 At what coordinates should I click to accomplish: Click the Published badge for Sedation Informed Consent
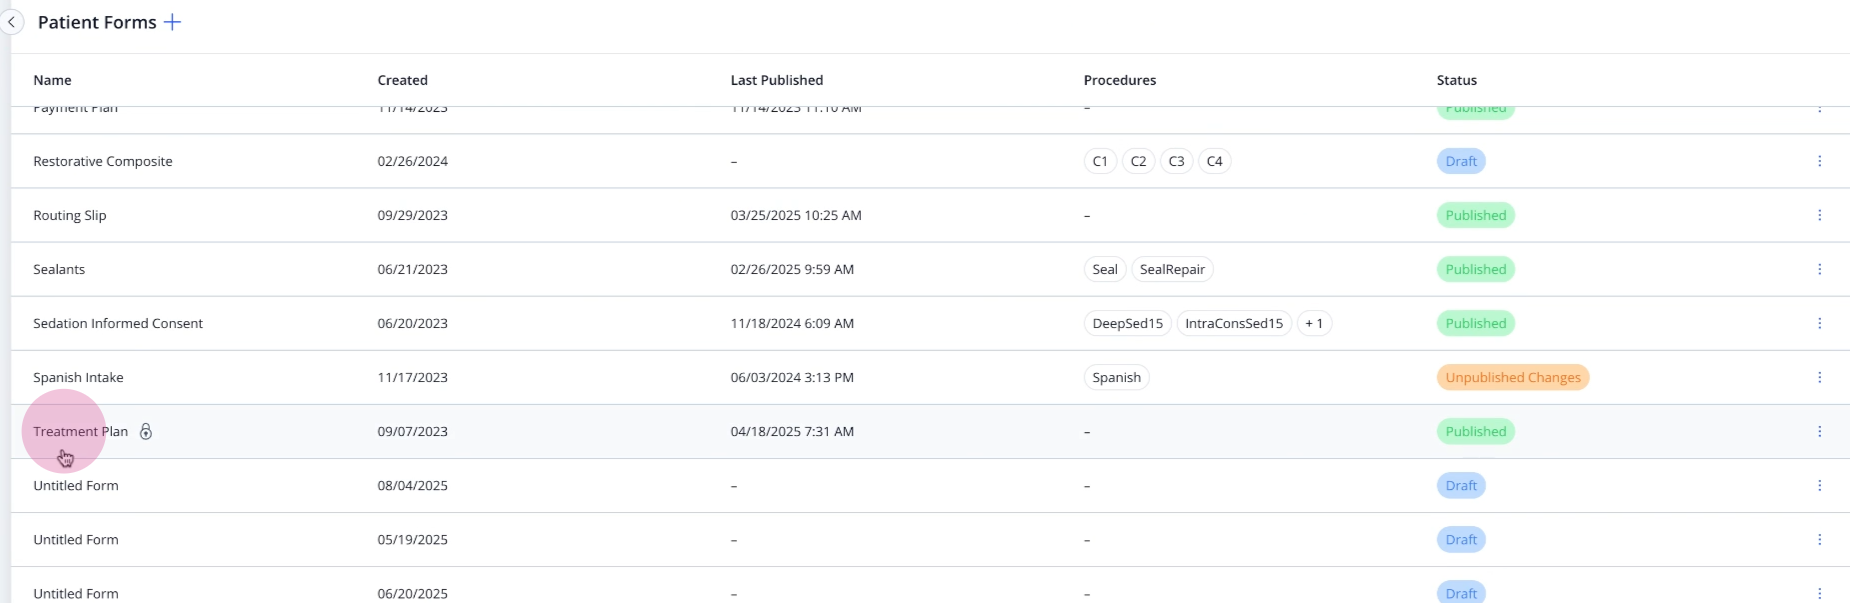tap(1476, 323)
